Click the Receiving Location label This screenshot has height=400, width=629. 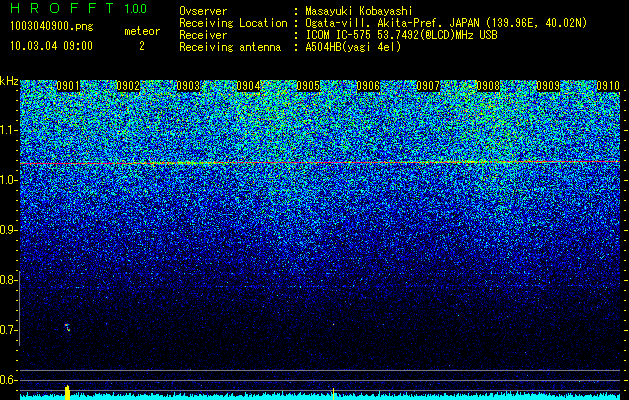point(233,23)
